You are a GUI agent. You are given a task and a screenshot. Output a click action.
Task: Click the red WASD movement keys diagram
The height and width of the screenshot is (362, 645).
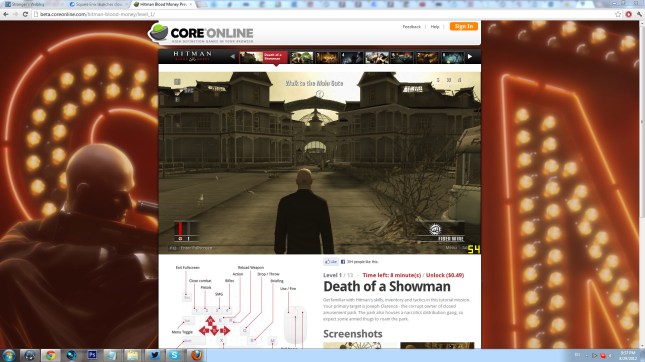[x=214, y=326]
